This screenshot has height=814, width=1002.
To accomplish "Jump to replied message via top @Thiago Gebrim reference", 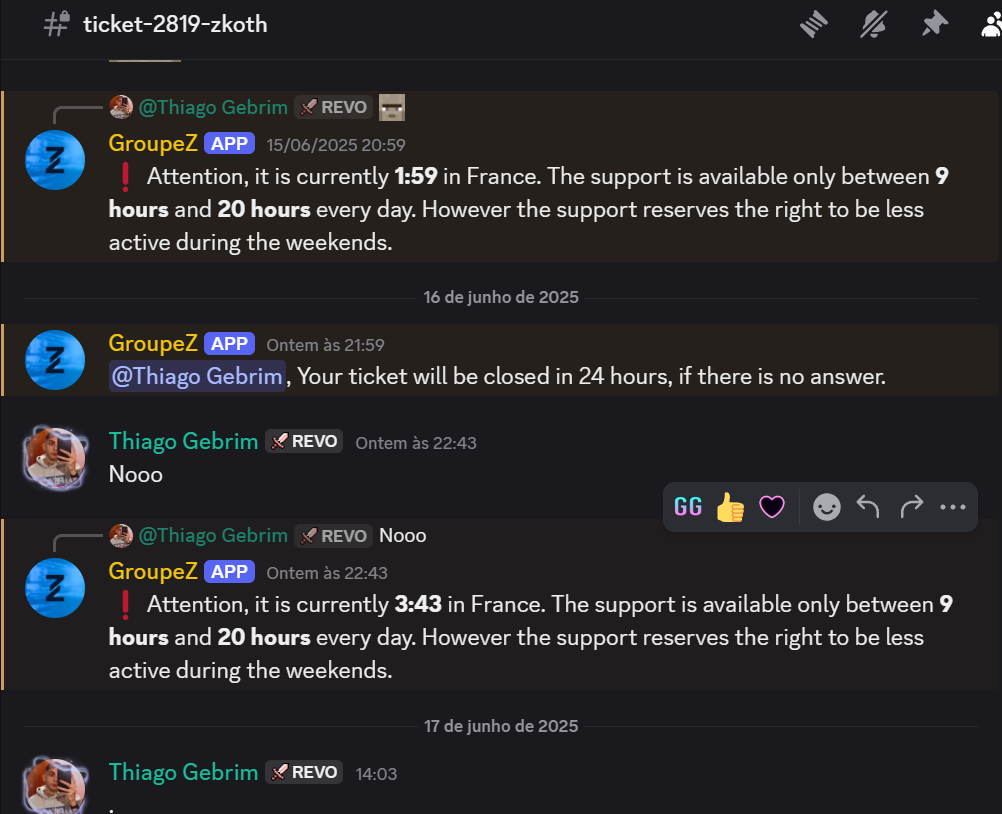I will click(x=213, y=107).
